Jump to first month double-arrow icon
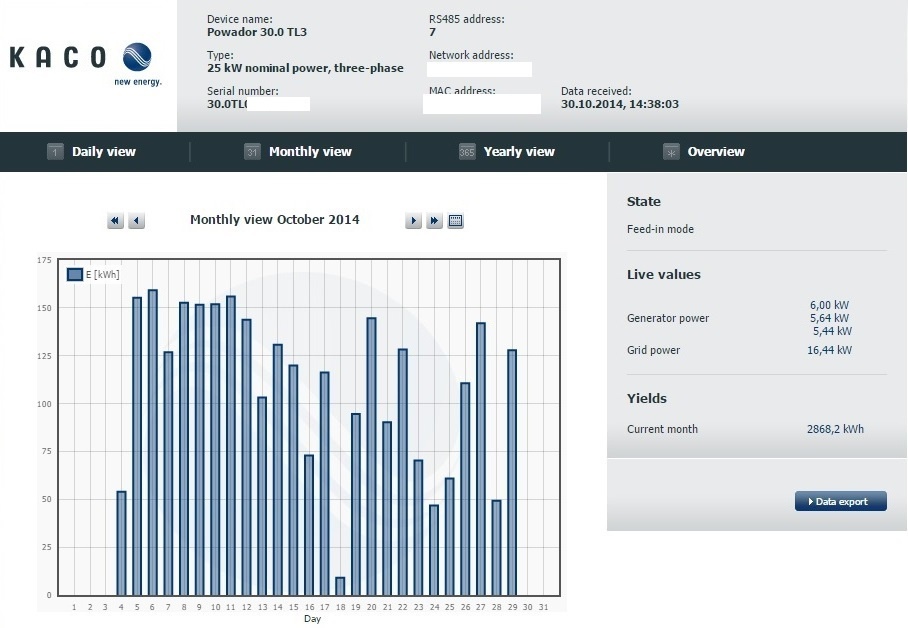Image resolution: width=908 pixels, height=628 pixels. coord(115,221)
